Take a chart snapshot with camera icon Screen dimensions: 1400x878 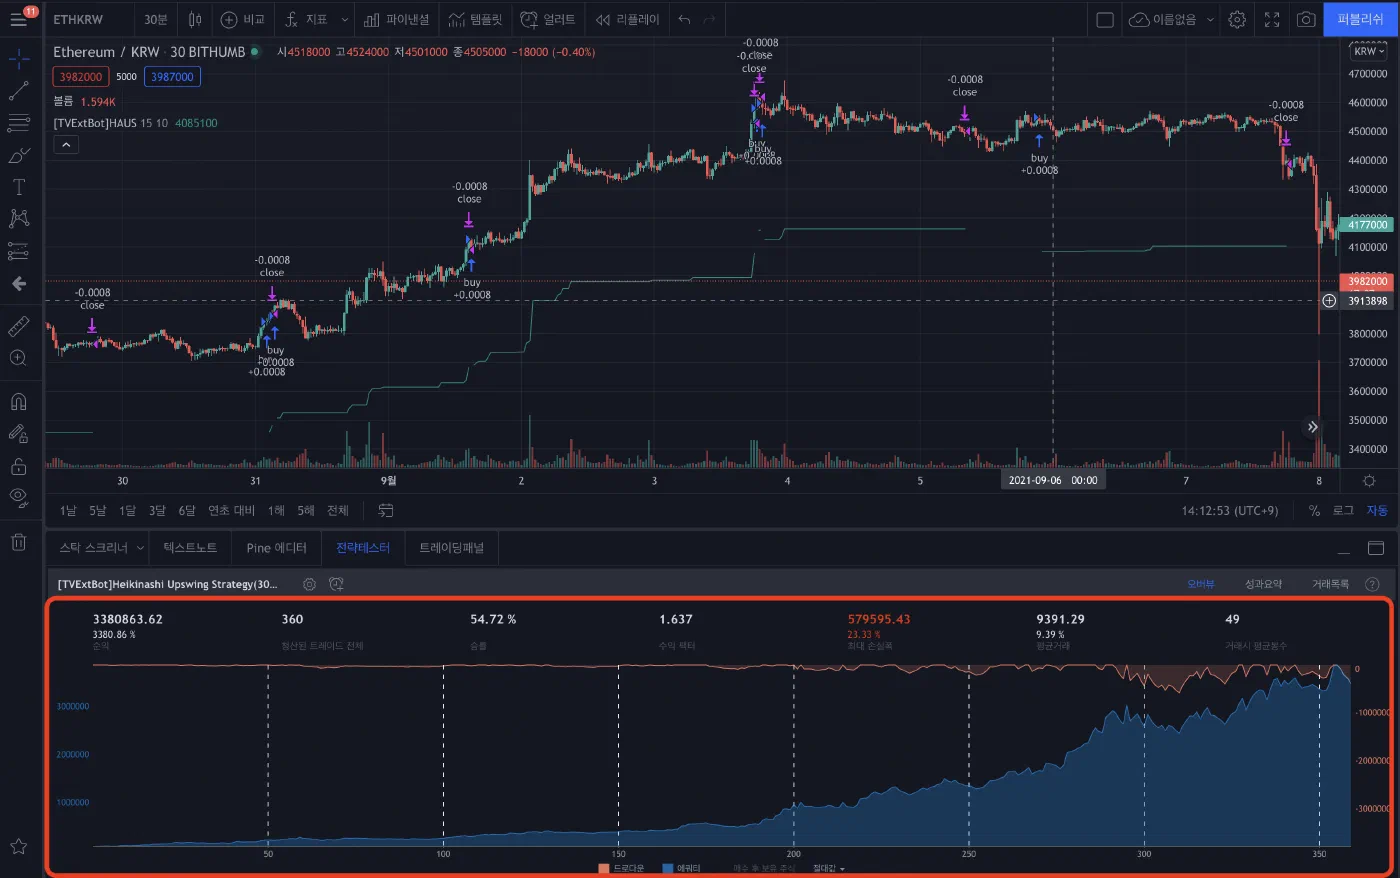(1306, 19)
